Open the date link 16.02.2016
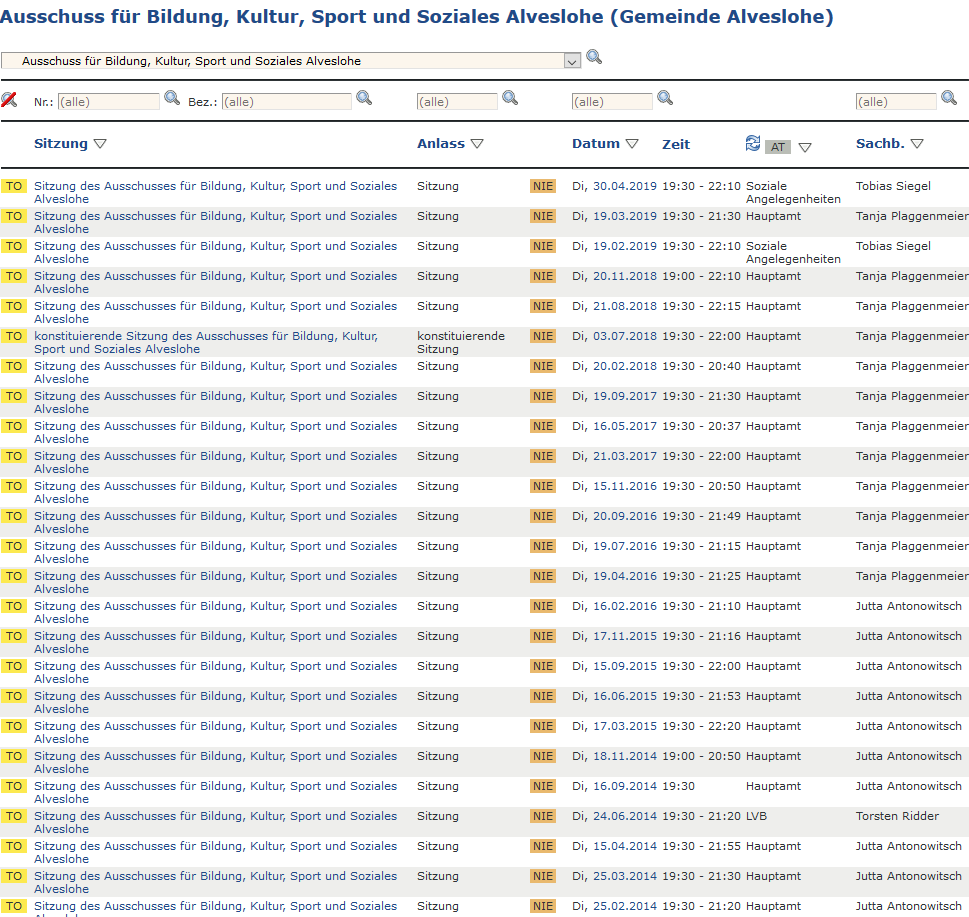The width and height of the screenshot is (969, 917). click(x=625, y=606)
